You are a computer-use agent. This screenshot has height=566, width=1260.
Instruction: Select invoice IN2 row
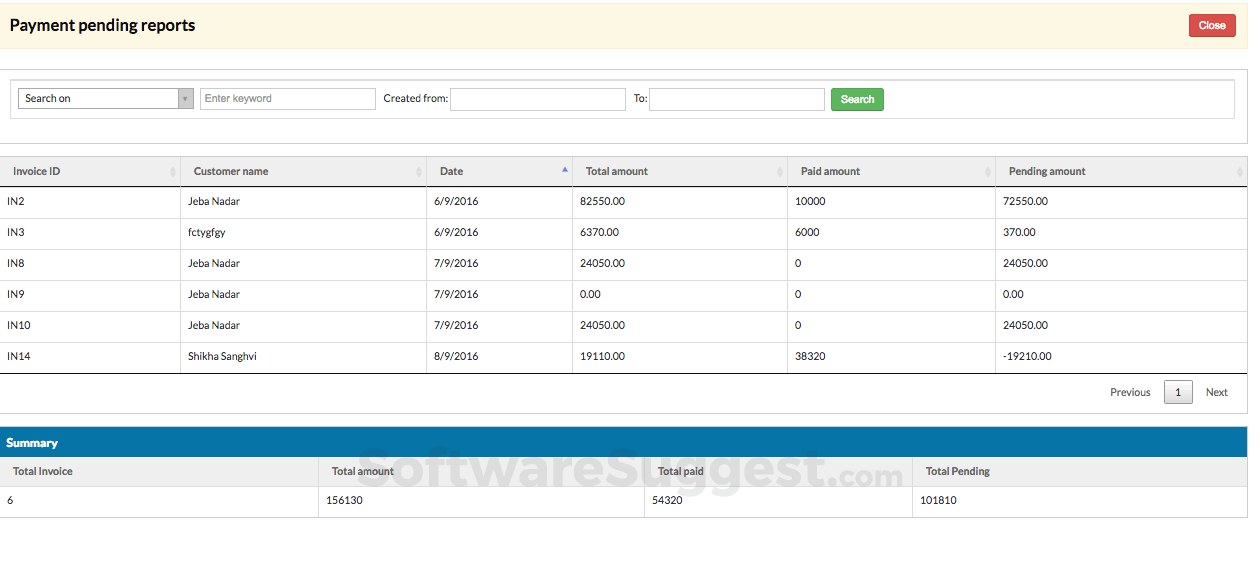[16, 201]
